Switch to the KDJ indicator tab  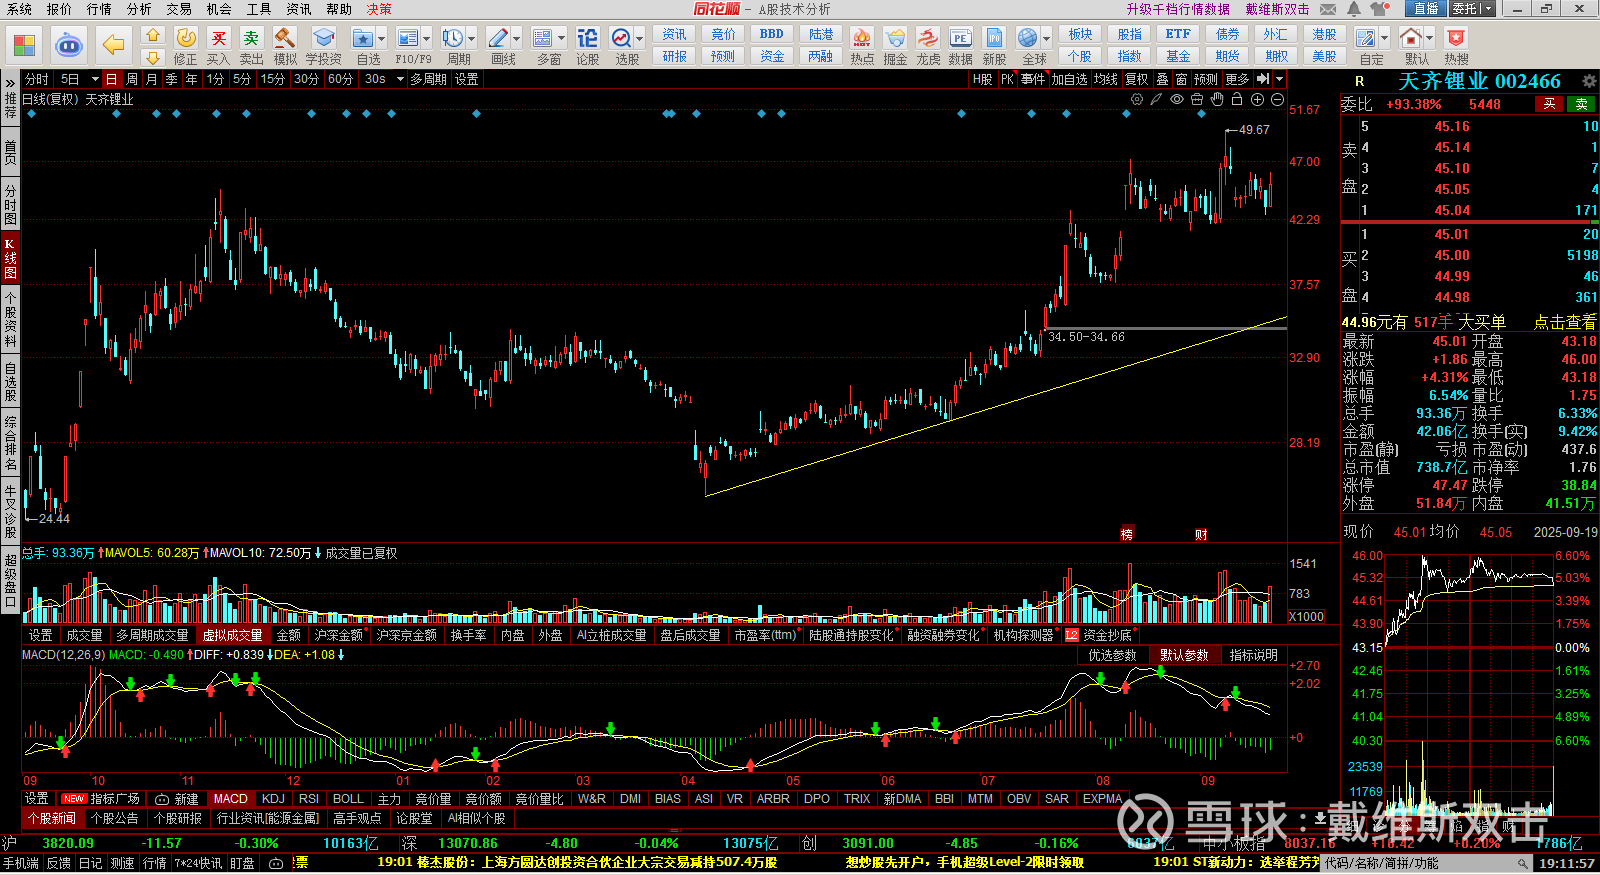[273, 799]
